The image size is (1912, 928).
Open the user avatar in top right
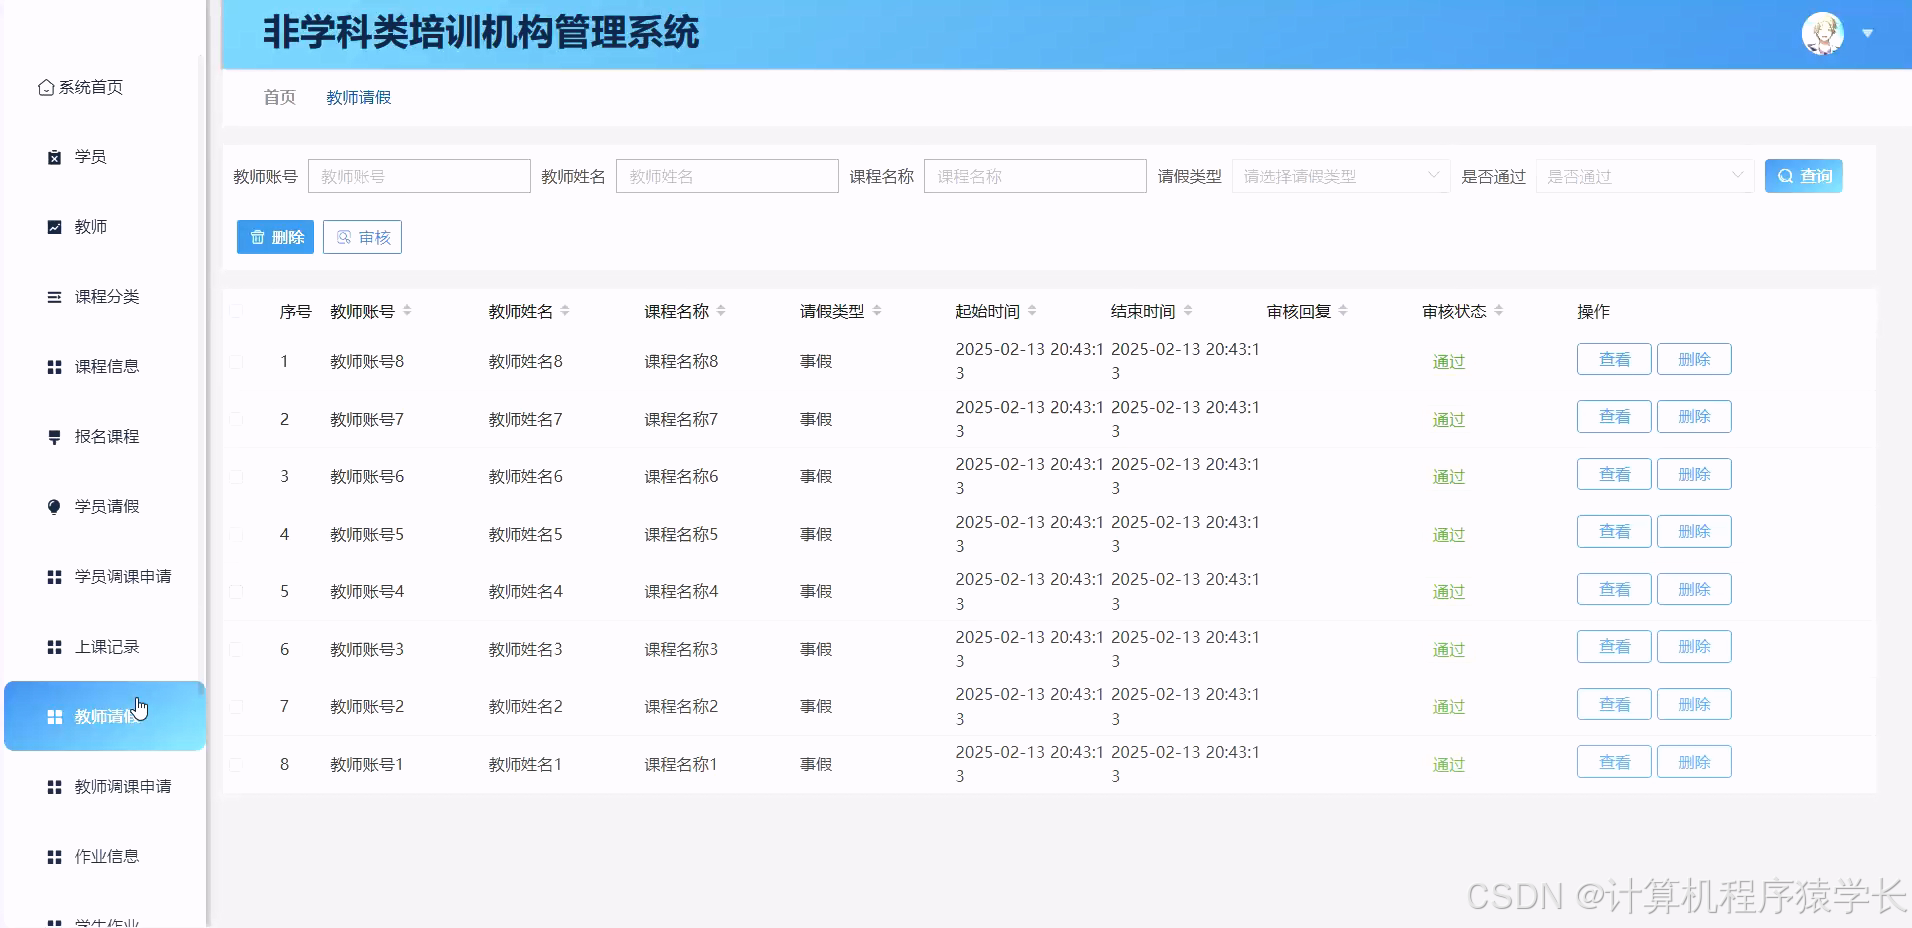1824,33
